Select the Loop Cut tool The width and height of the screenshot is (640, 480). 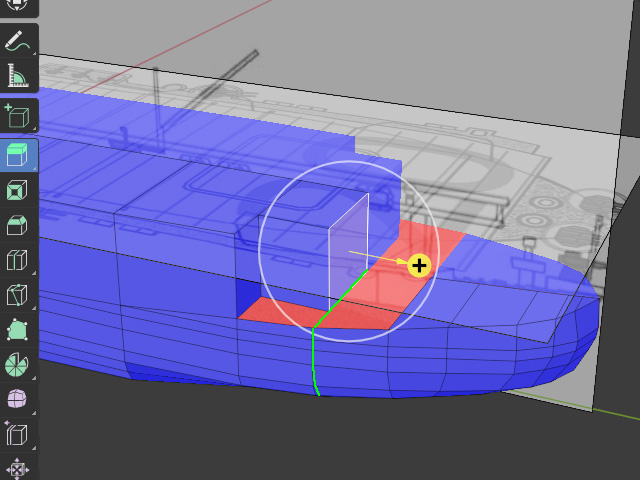point(18,260)
